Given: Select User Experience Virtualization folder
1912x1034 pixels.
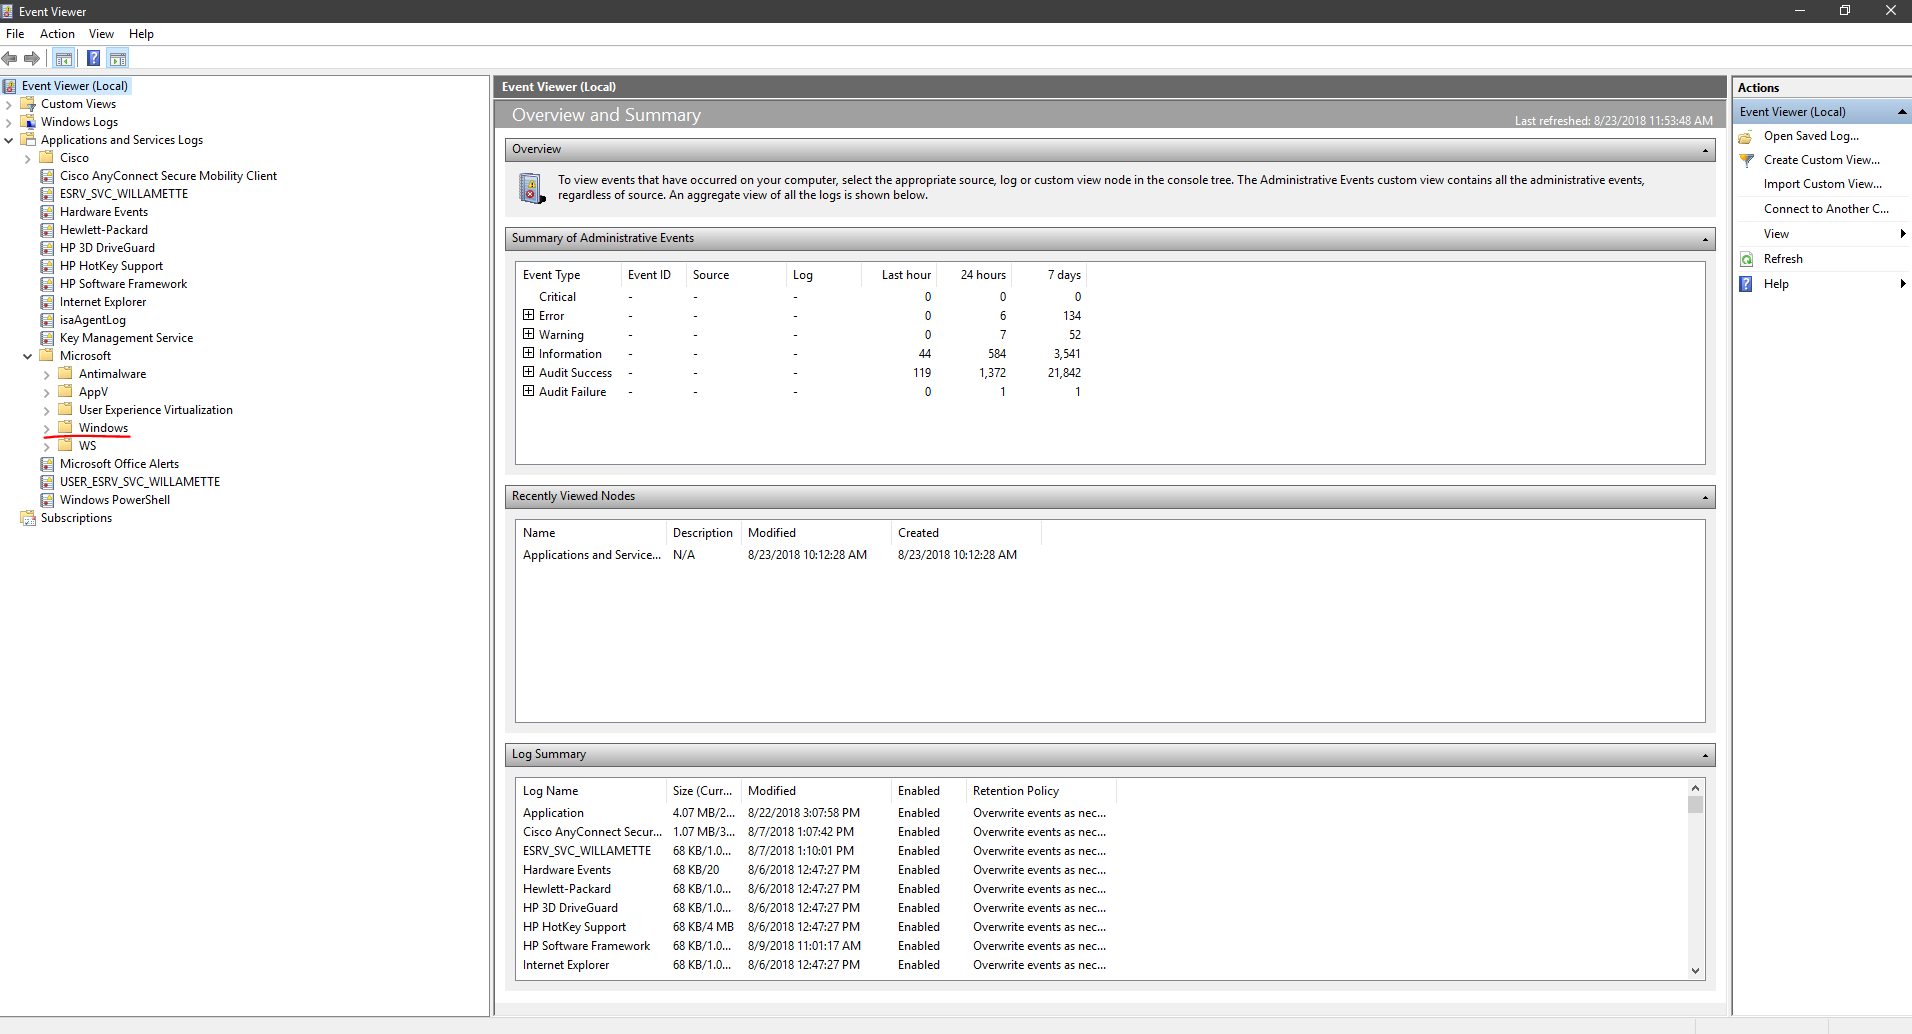Looking at the screenshot, I should (x=155, y=410).
